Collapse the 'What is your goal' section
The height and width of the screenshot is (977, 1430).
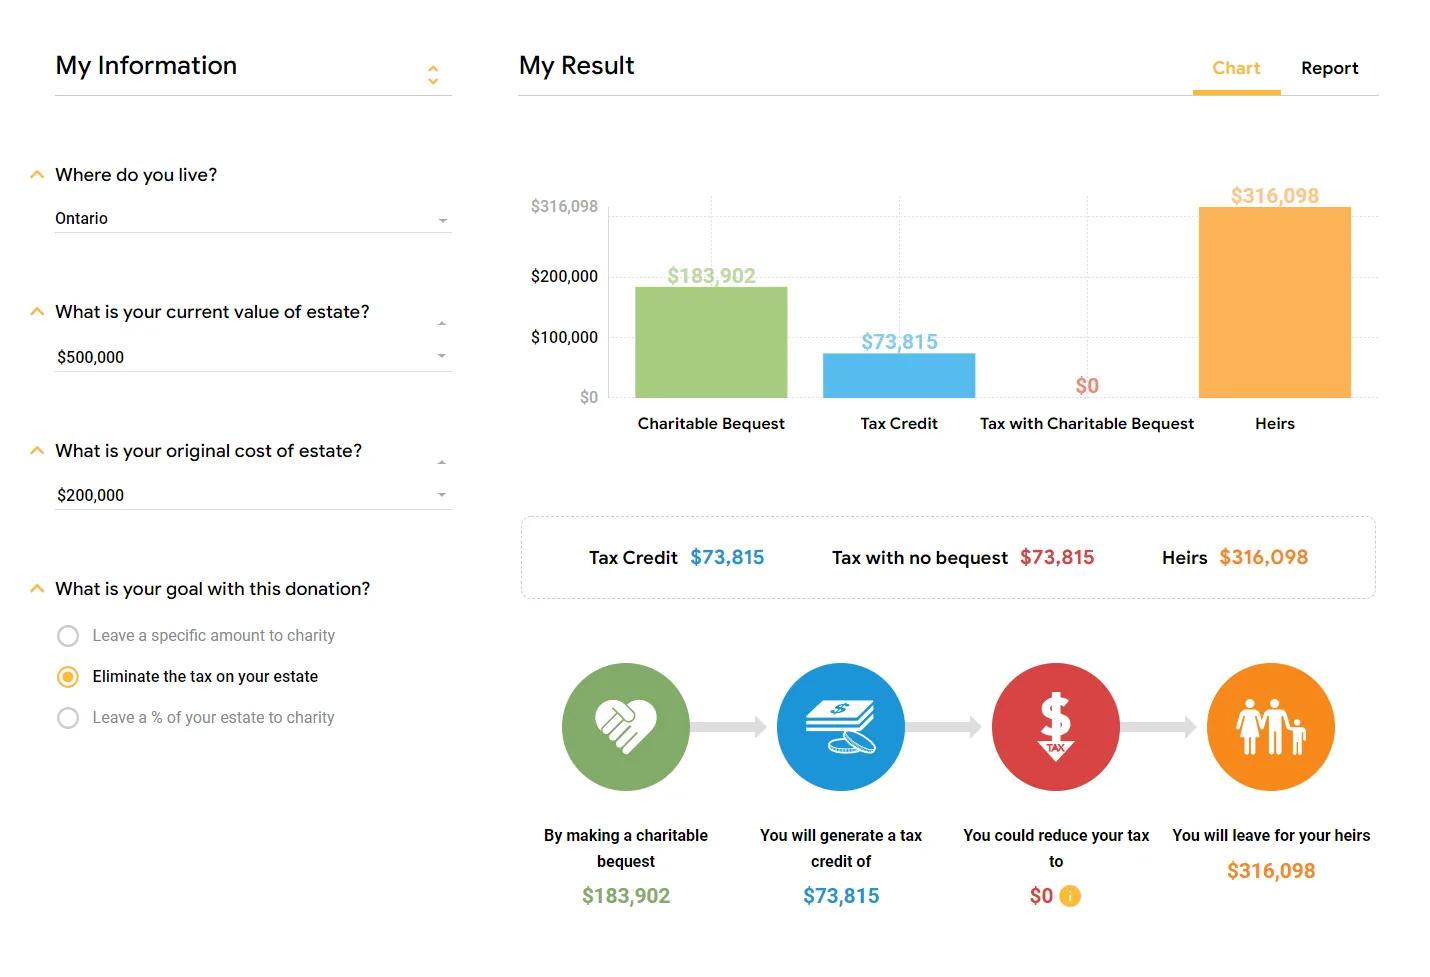pos(37,589)
